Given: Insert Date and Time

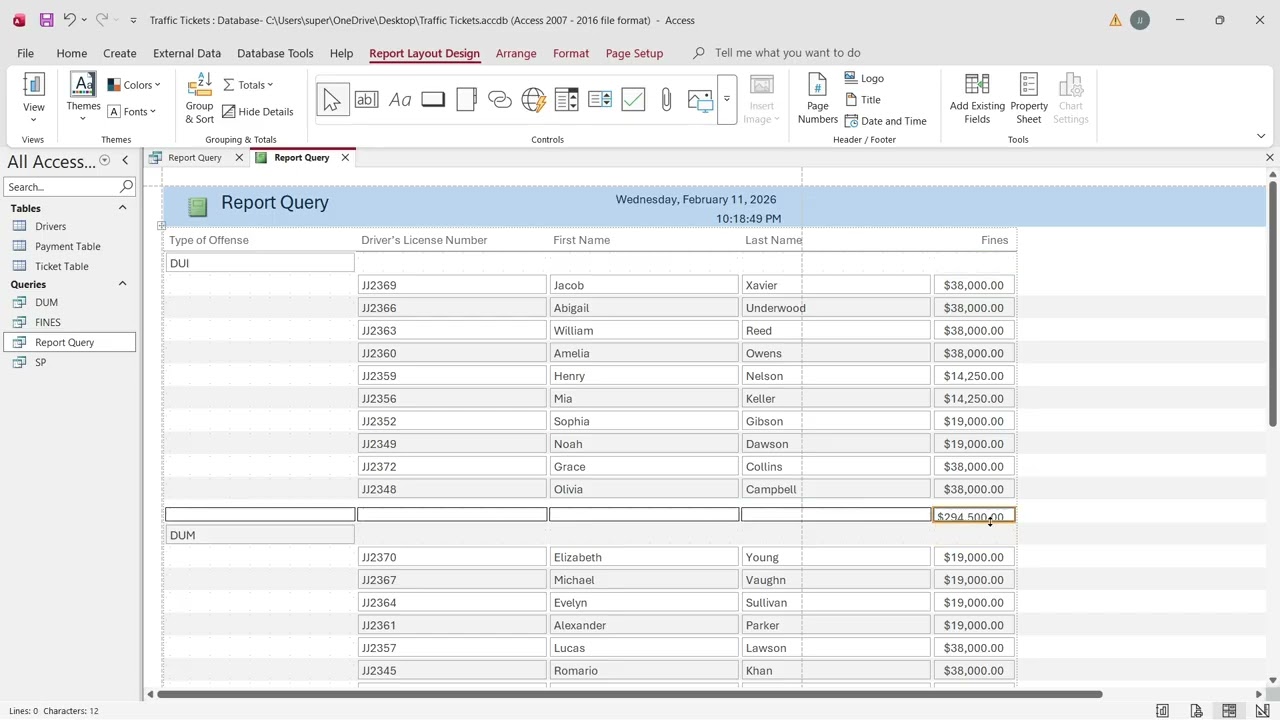Looking at the screenshot, I should [886, 121].
